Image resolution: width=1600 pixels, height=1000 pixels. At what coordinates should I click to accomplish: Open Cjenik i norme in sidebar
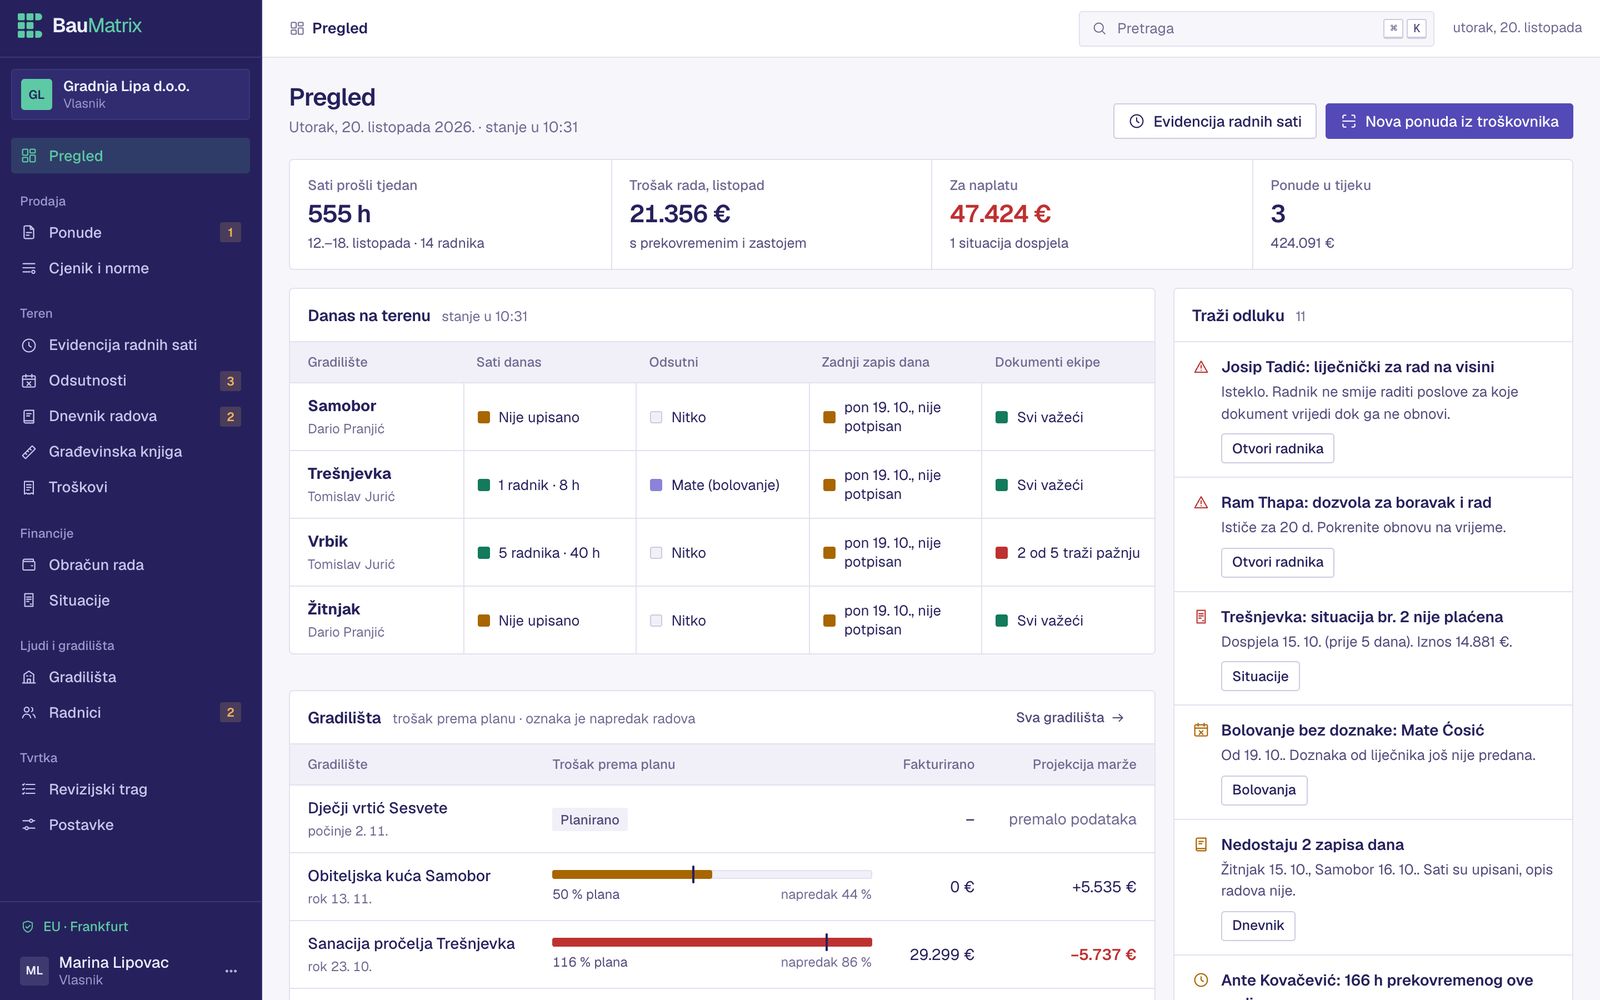130,268
